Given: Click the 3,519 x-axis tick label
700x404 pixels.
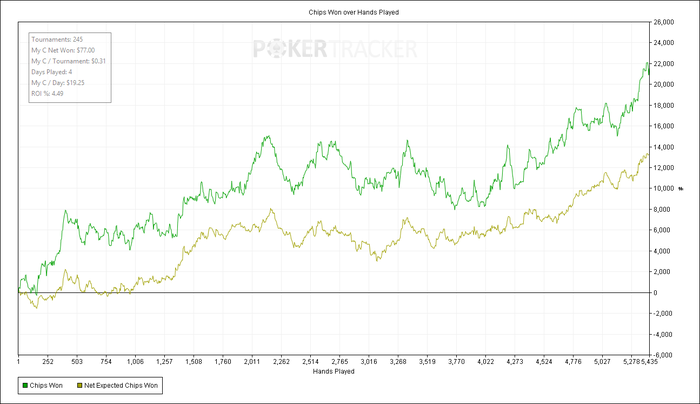Looking at the screenshot, I should [x=427, y=362].
